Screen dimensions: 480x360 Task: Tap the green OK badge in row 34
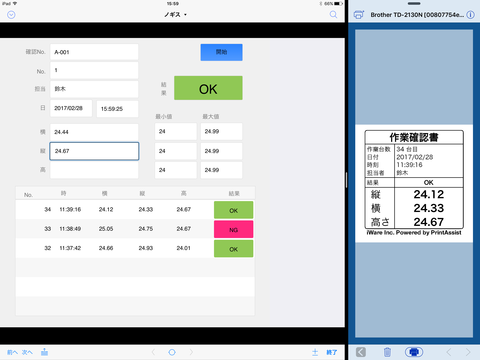pyautogui.click(x=233, y=210)
